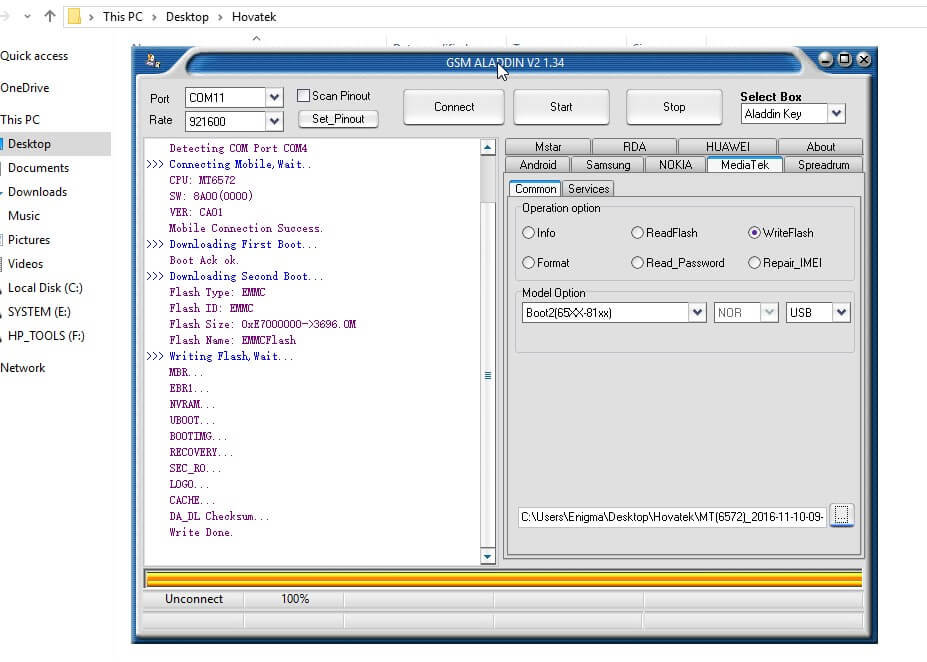Click the orange progress bar

click(x=503, y=579)
